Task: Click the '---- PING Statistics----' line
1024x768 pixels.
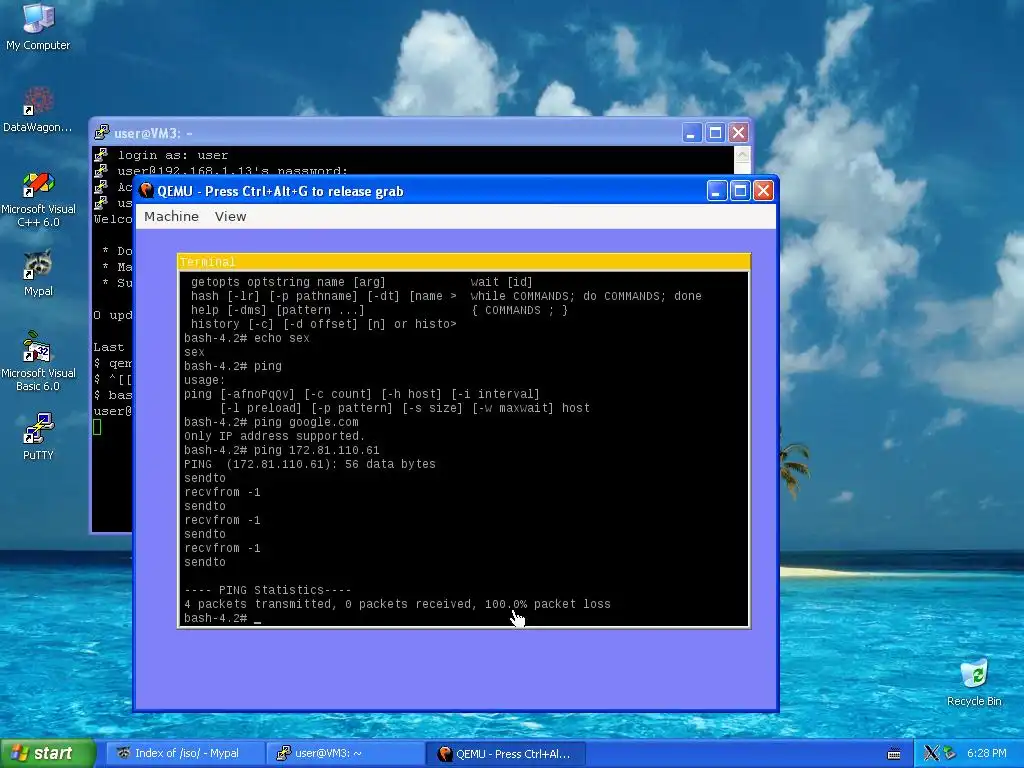Action: pos(268,590)
